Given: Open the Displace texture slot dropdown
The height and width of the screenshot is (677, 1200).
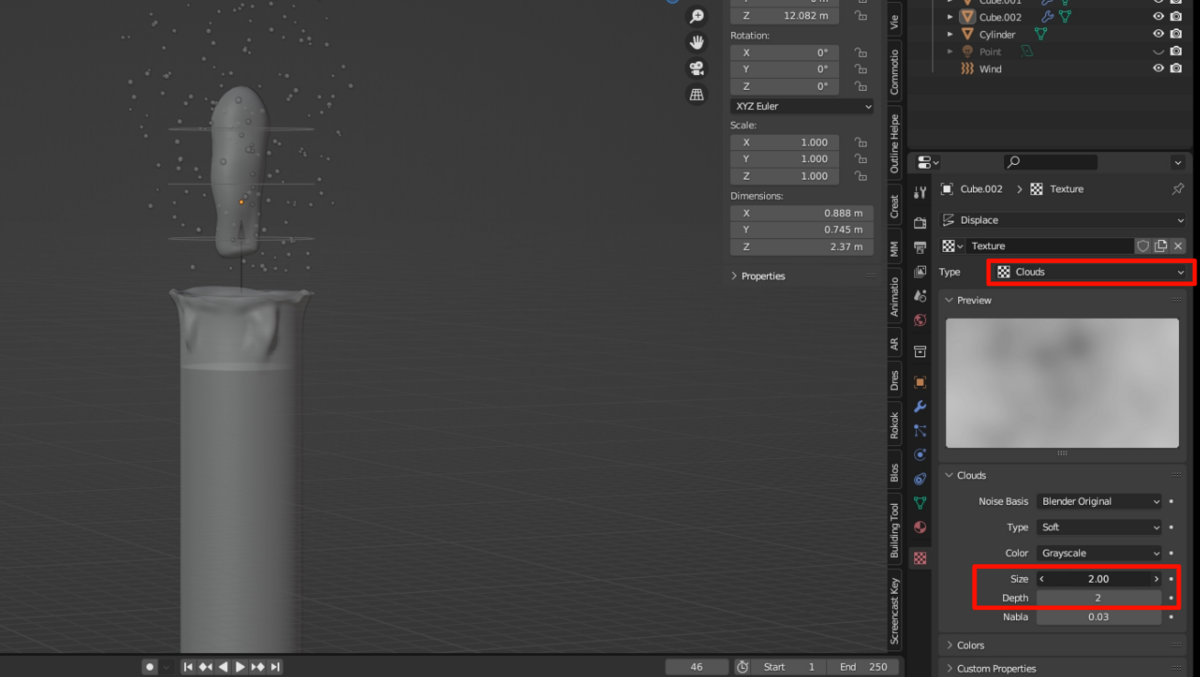Looking at the screenshot, I should tap(1064, 220).
